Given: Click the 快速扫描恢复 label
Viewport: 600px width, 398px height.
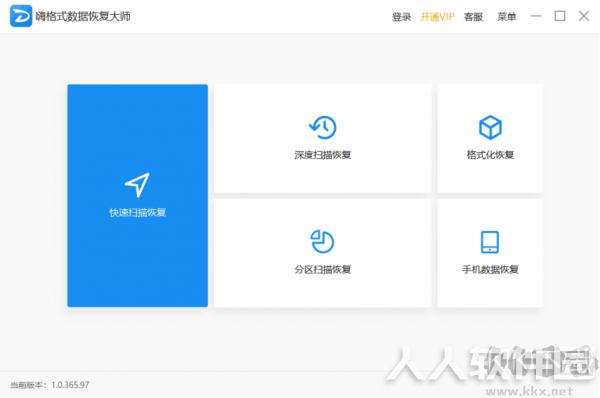Looking at the screenshot, I should point(137,212).
